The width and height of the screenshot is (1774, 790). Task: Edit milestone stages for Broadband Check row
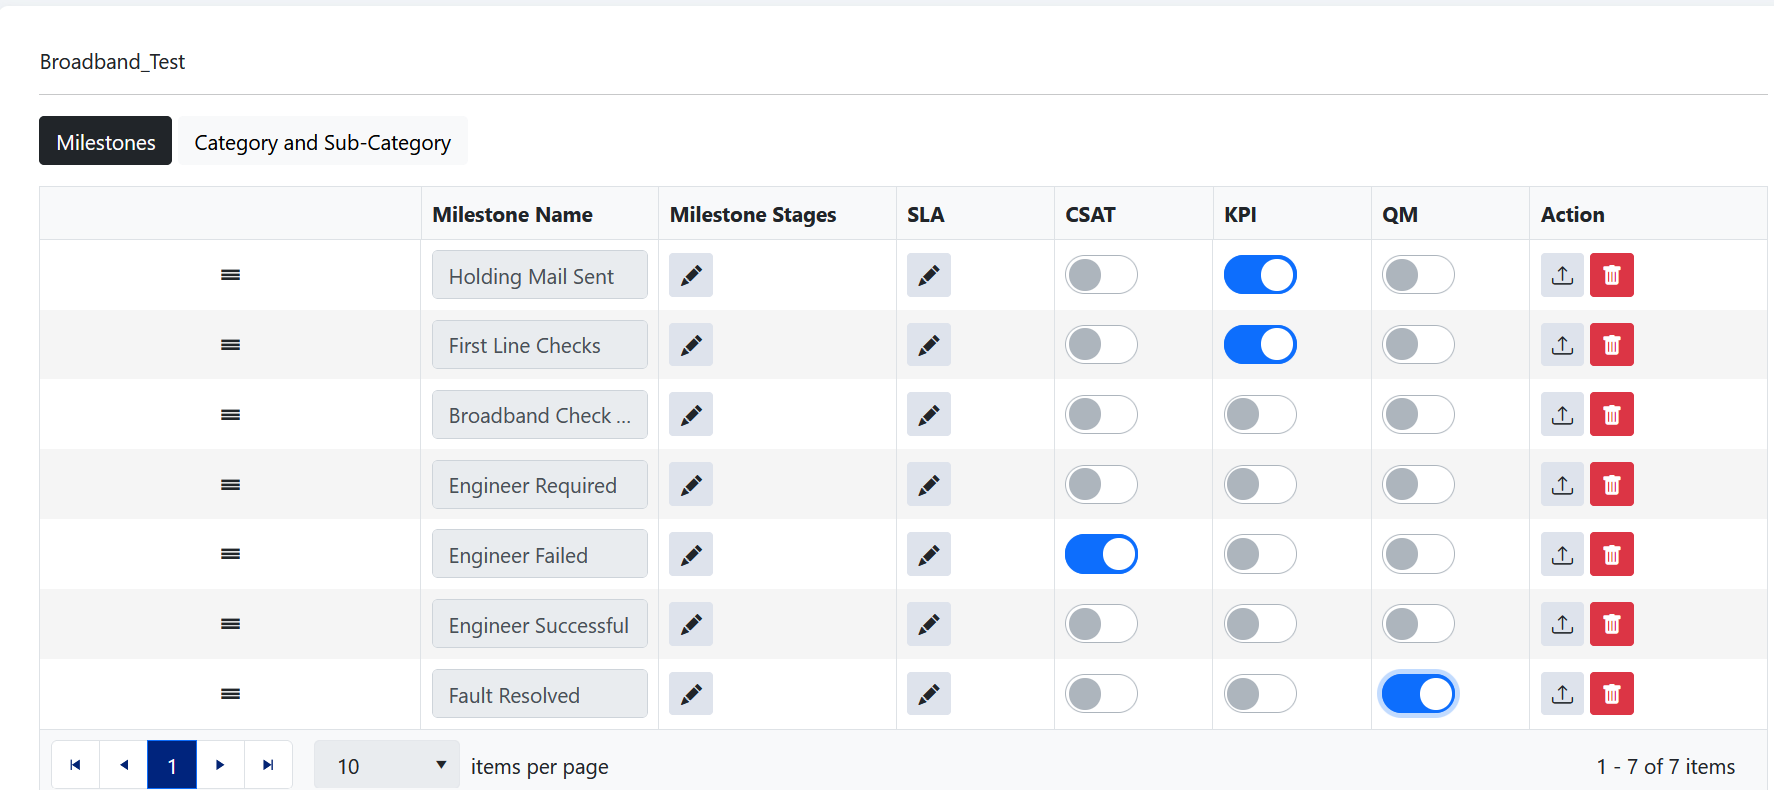690,415
